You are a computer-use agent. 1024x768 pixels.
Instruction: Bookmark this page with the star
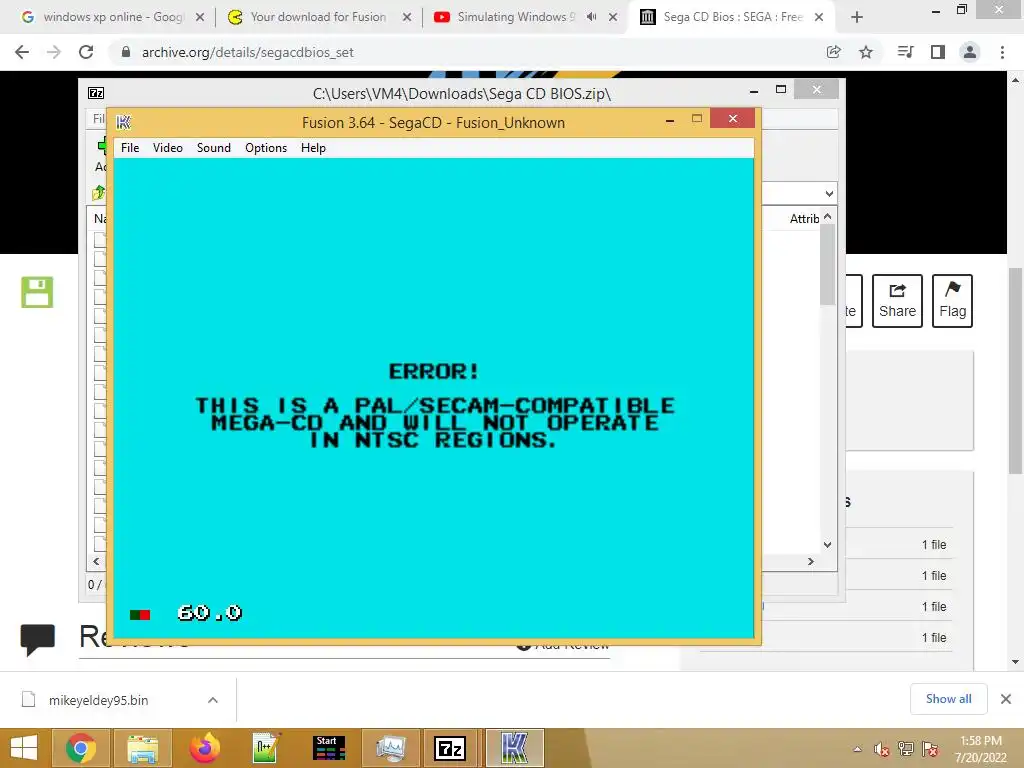(x=866, y=52)
